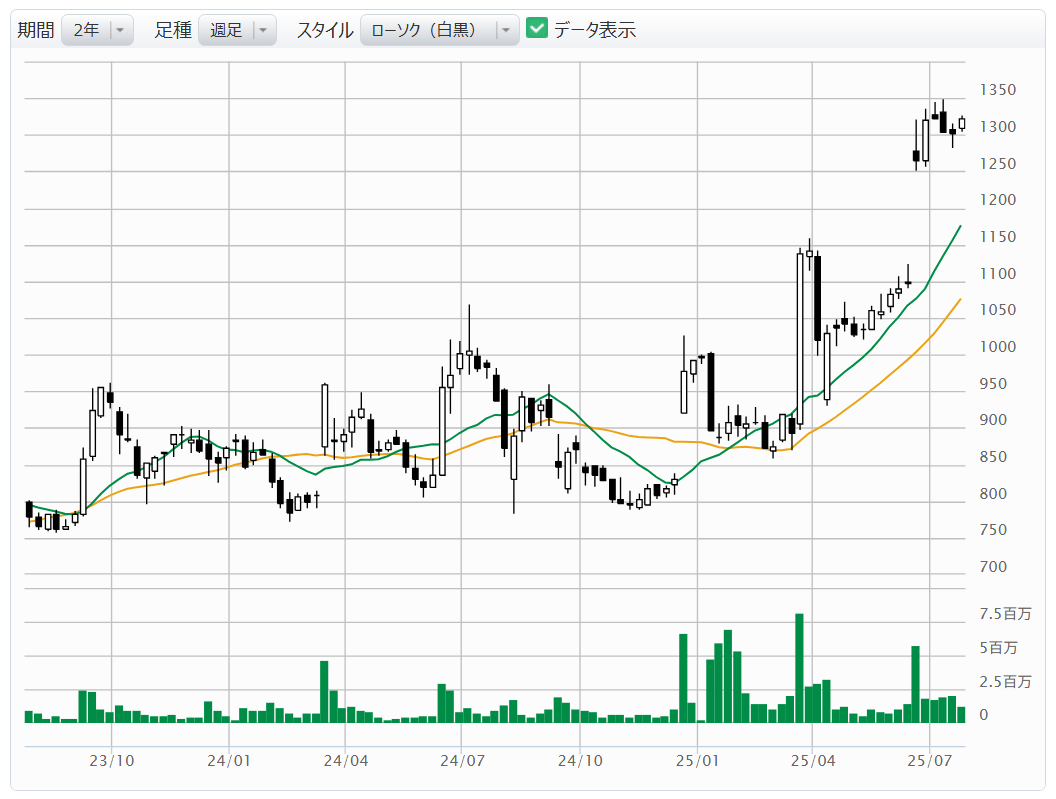1056x799 pixels.
Task: Click the 1050 price axis label
Action: tap(997, 310)
